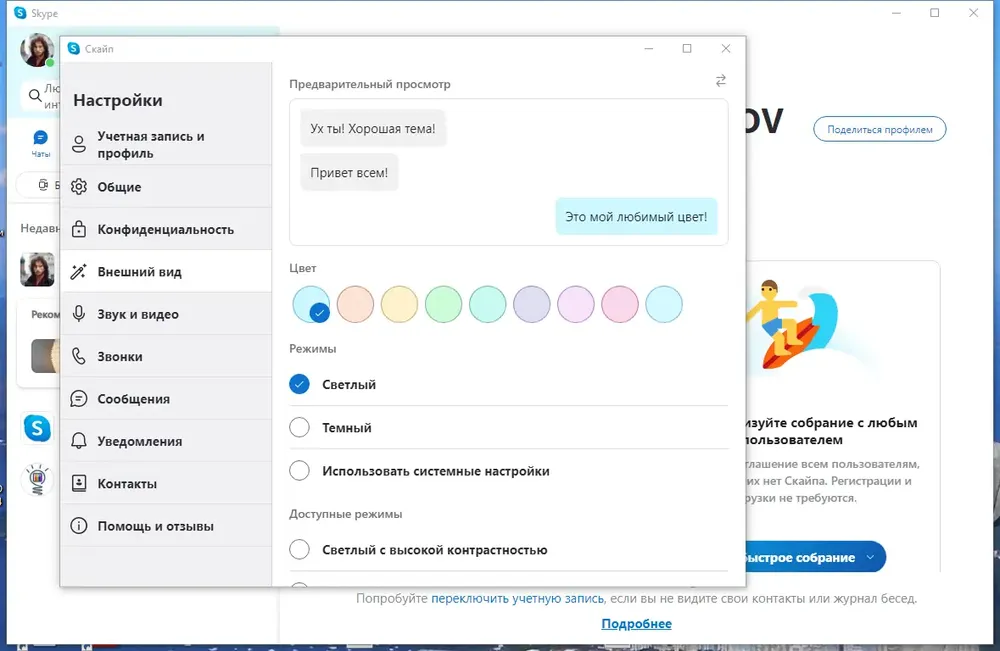
Task: Enable Светлый с высокой контрастностью mode
Action: pyautogui.click(x=299, y=549)
